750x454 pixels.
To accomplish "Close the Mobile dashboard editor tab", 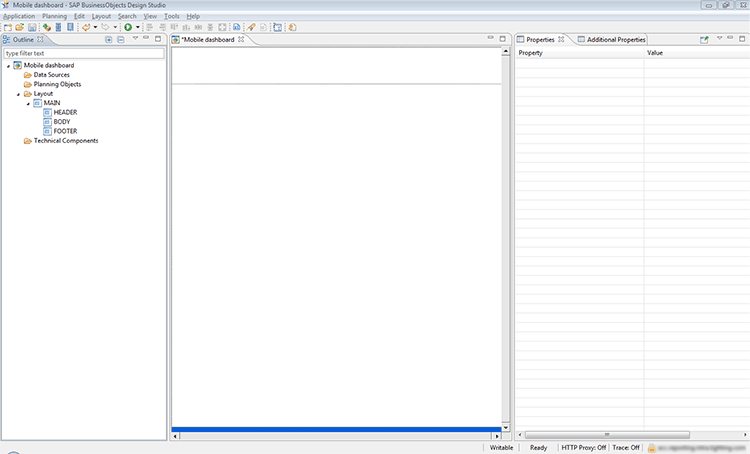I will click(241, 39).
